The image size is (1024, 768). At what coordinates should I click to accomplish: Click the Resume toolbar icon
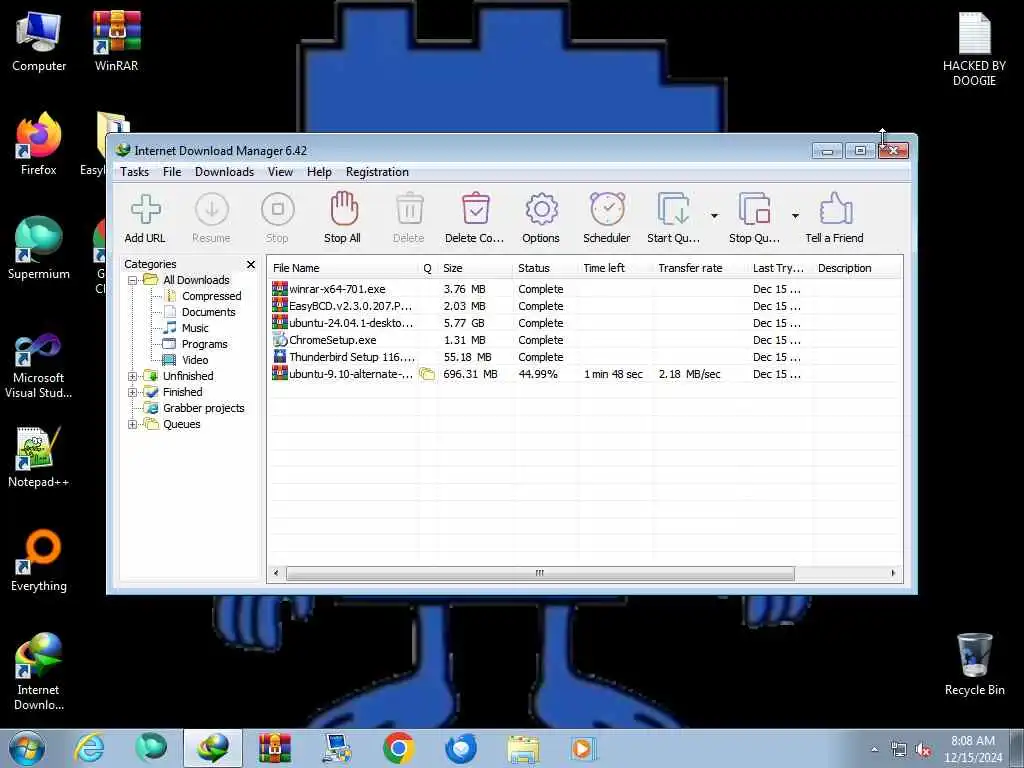tap(212, 210)
